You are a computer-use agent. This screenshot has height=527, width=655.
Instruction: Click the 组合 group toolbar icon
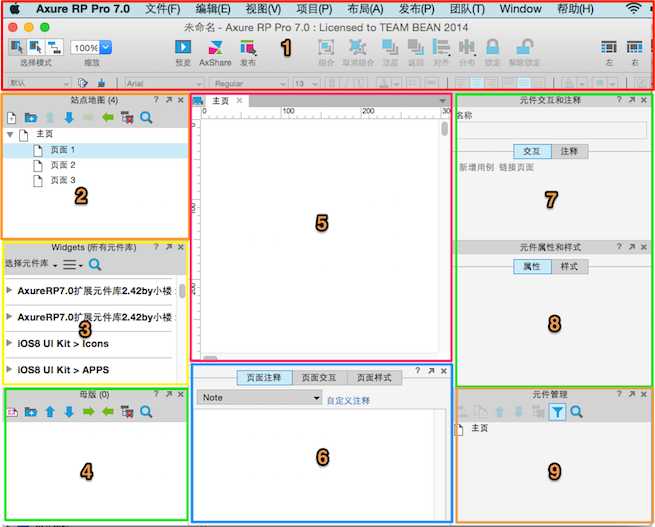326,47
